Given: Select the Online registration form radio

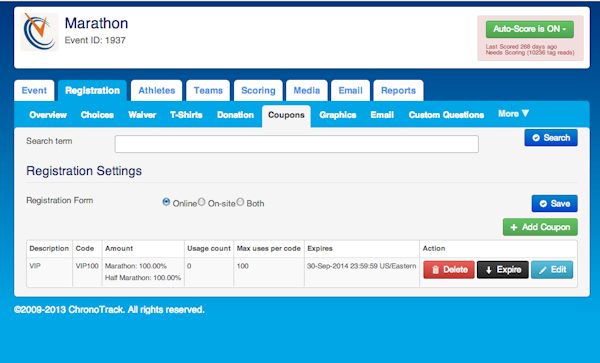Looking at the screenshot, I should click(166, 202).
